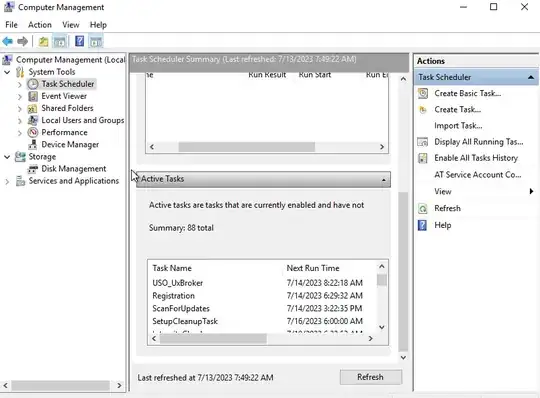Click the Local Users and Groups icon
The width and height of the screenshot is (540, 398).
pyautogui.click(x=33, y=121)
